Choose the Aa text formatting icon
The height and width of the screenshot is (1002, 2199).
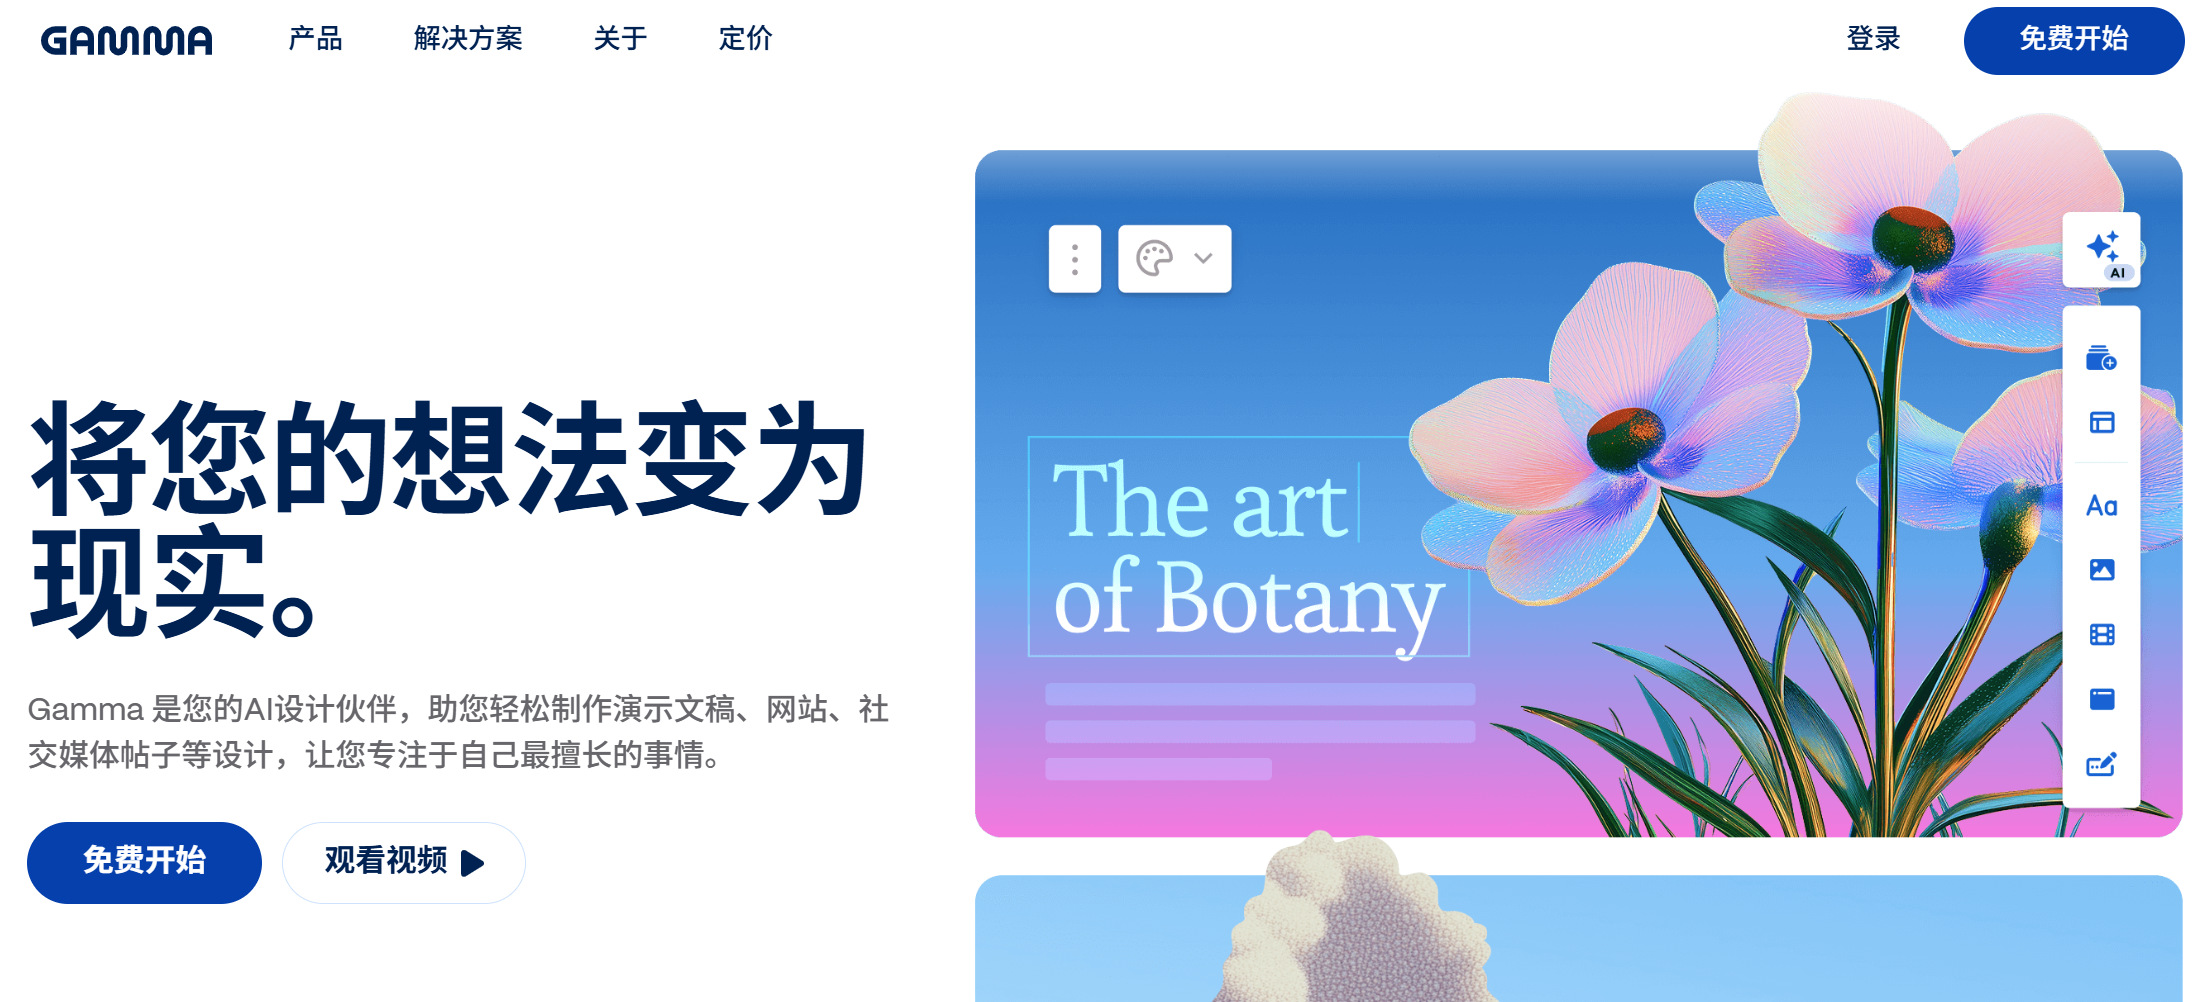[x=2101, y=505]
